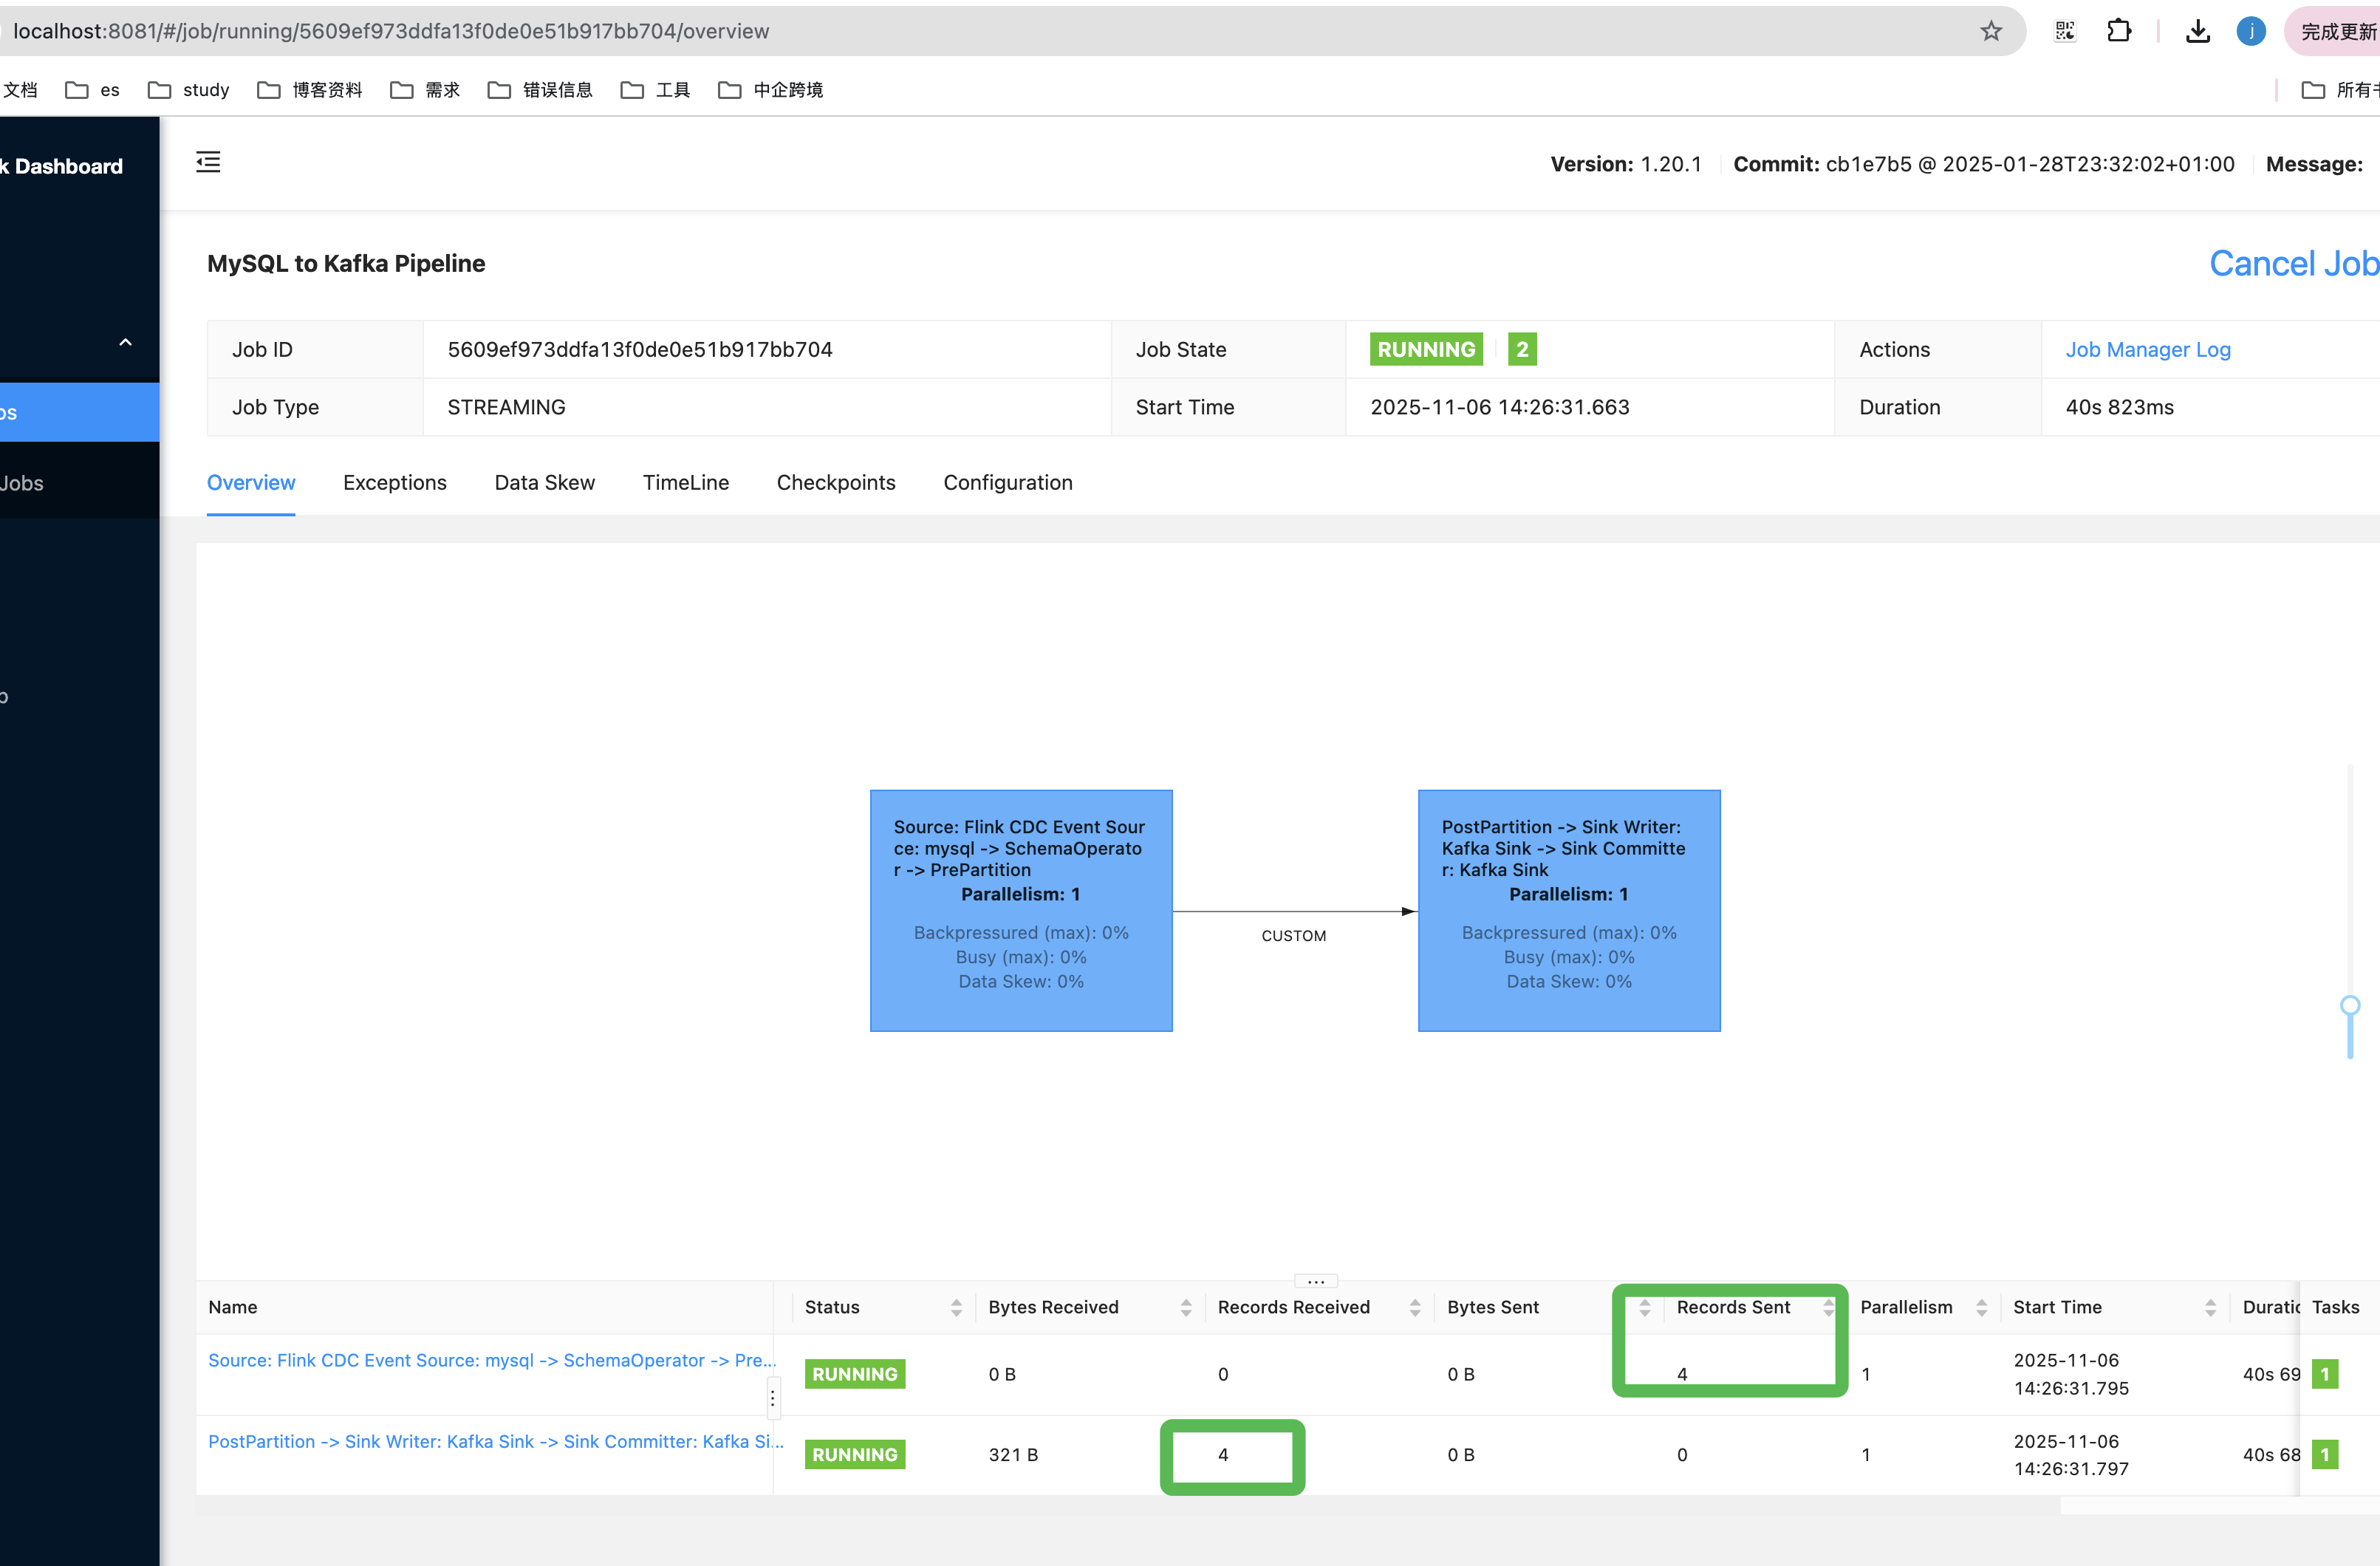Open the Exceptions tab
The image size is (2380, 1566).
click(x=394, y=483)
